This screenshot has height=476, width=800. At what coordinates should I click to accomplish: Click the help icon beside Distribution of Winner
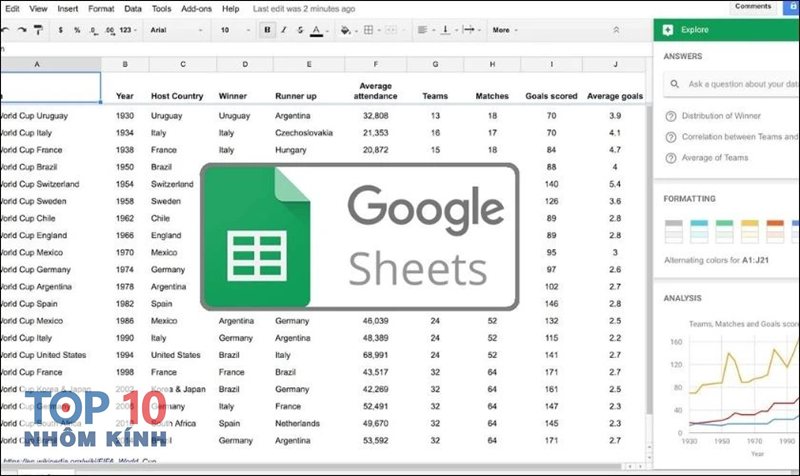click(671, 116)
